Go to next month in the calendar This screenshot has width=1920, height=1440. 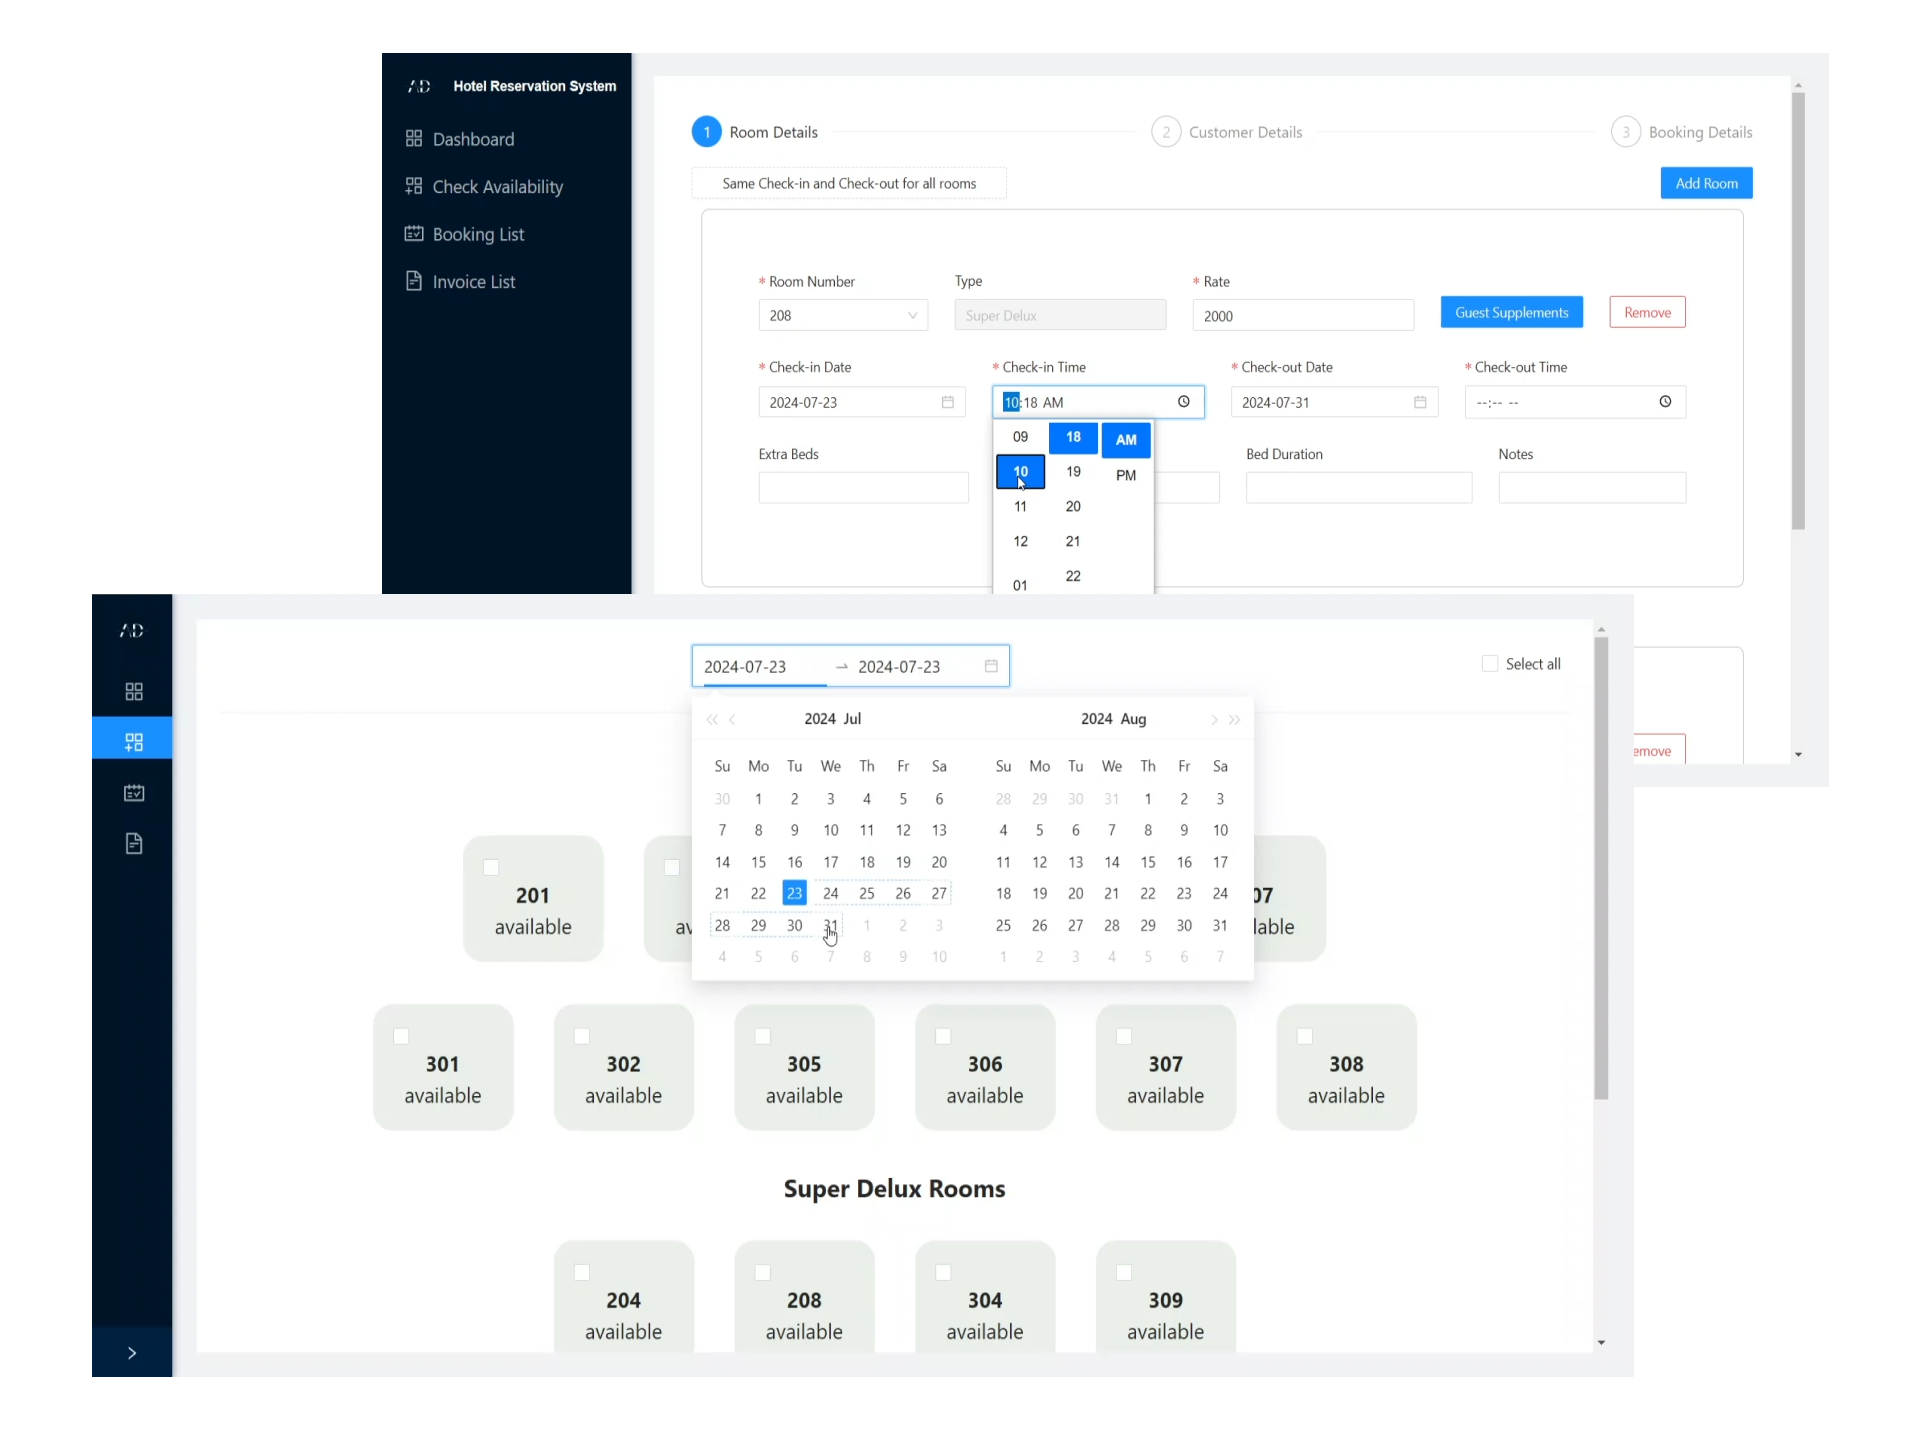pyautogui.click(x=1214, y=720)
